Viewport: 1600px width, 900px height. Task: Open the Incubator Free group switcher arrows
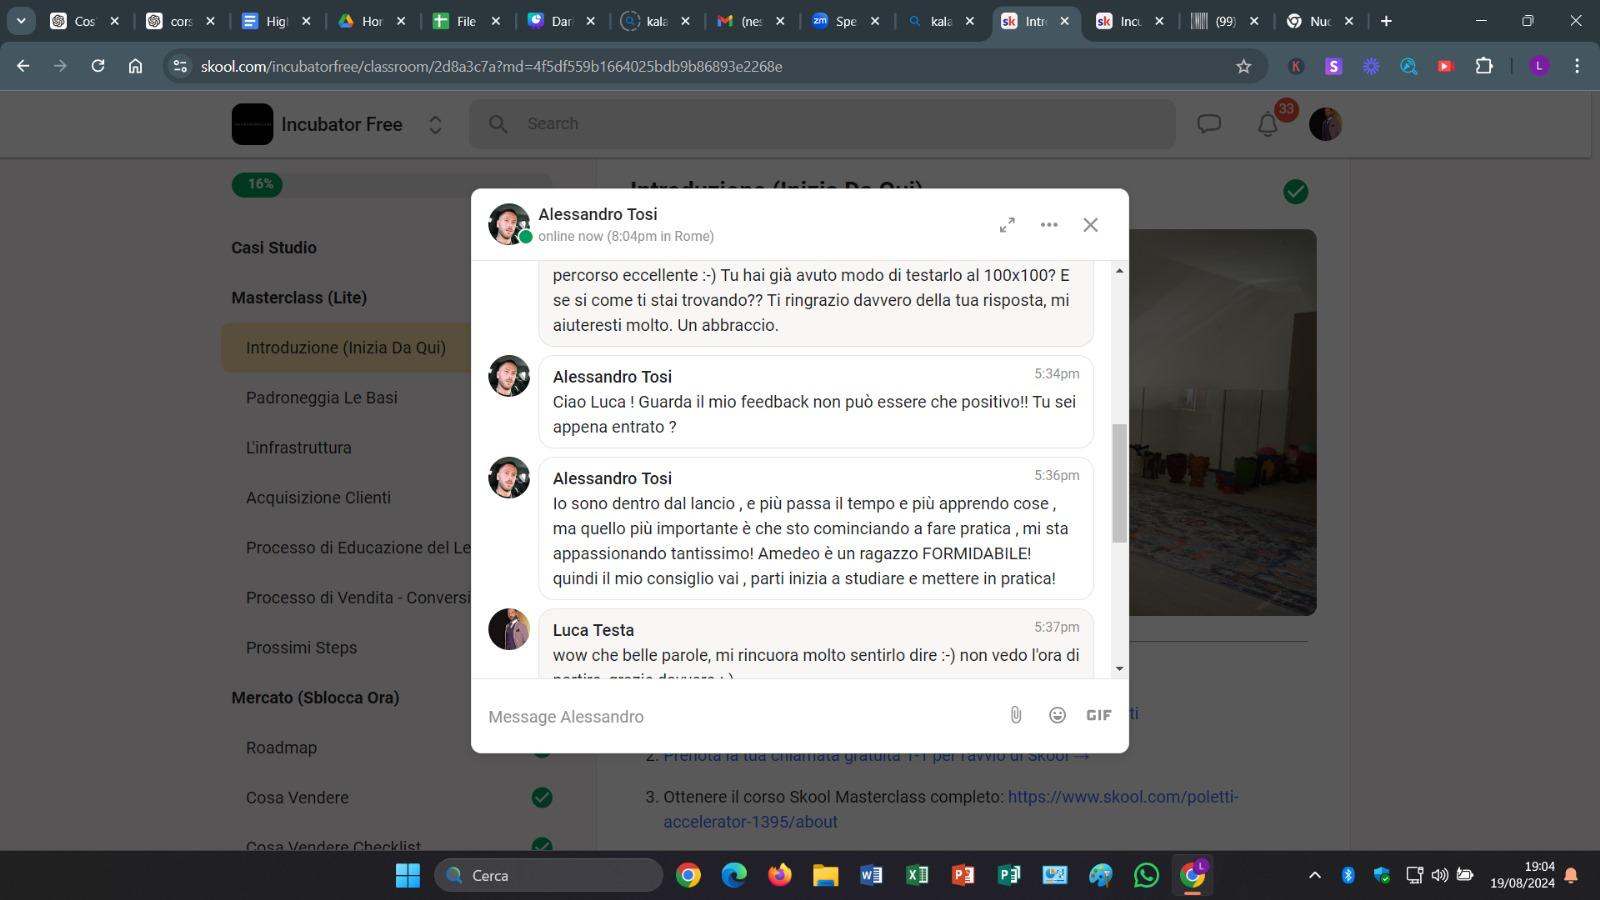pyautogui.click(x=435, y=125)
